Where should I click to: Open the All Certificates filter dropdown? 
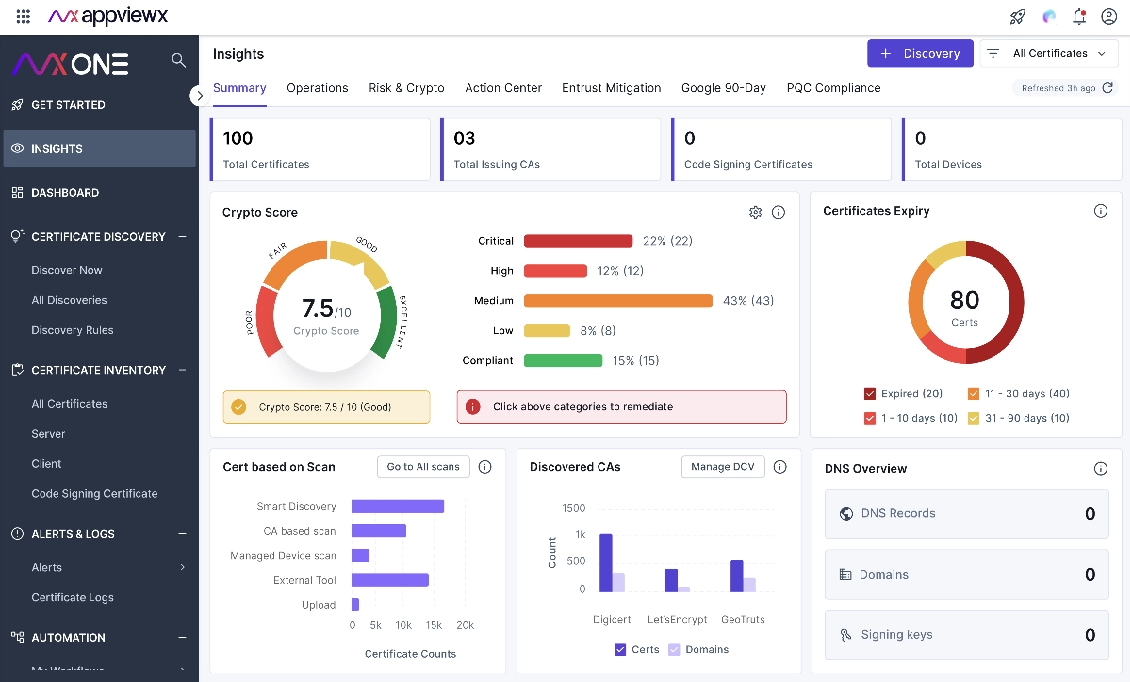[x=1049, y=54]
